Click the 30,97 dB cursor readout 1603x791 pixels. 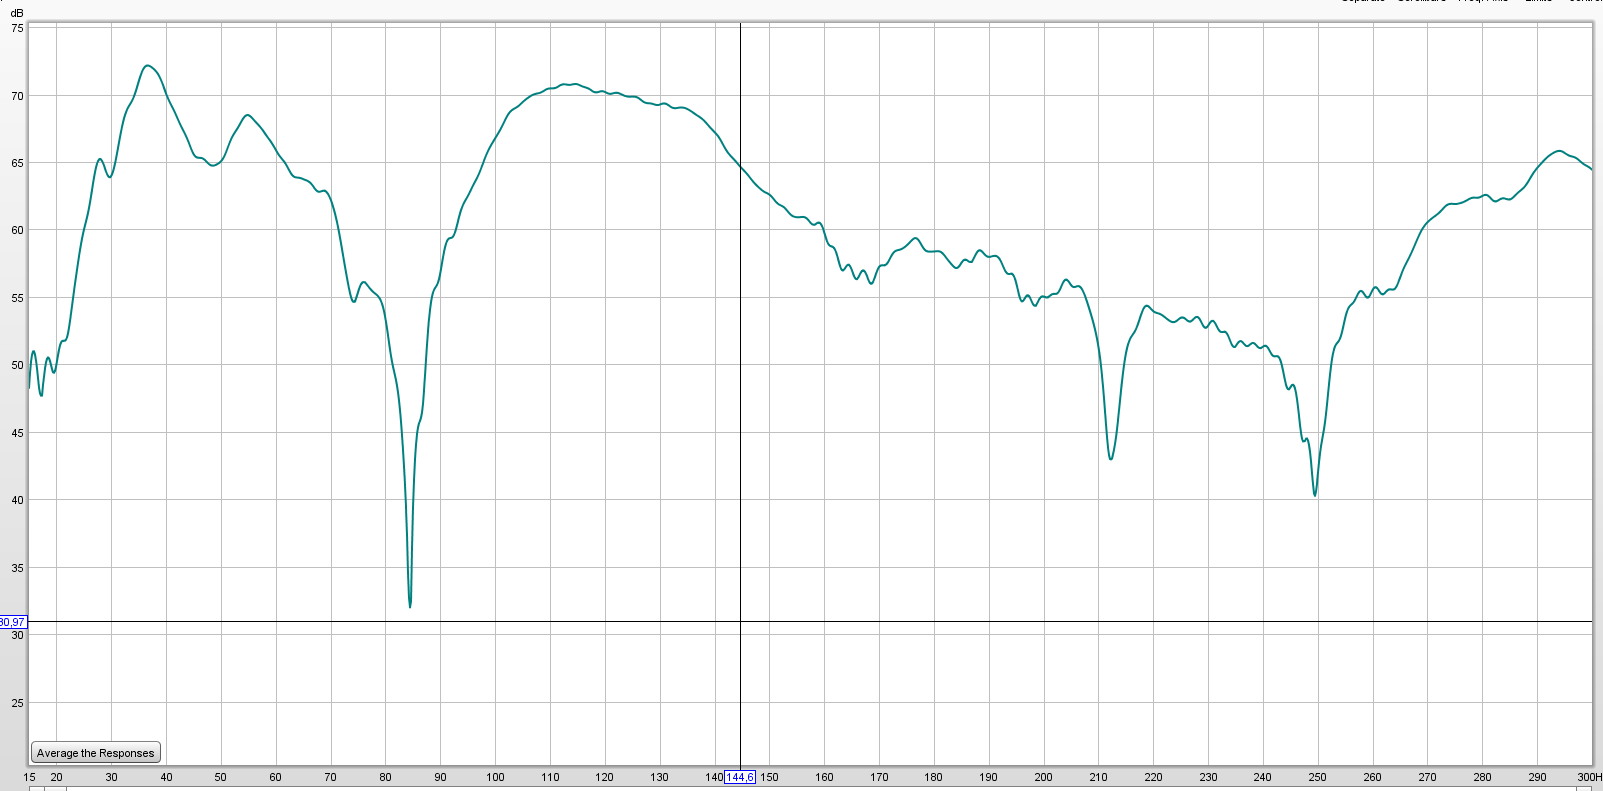click(x=13, y=622)
